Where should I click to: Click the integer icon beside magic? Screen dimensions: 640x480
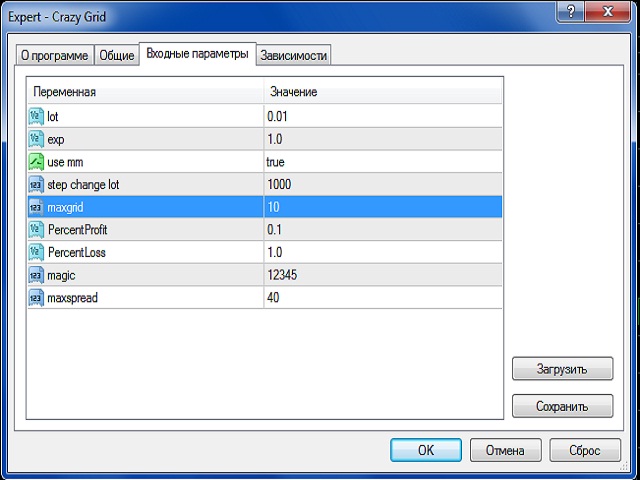tap(36, 276)
